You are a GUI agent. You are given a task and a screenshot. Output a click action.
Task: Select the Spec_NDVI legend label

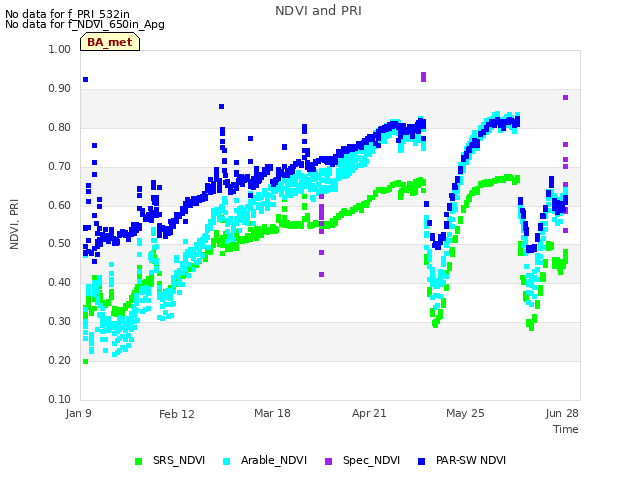pyautogui.click(x=371, y=460)
